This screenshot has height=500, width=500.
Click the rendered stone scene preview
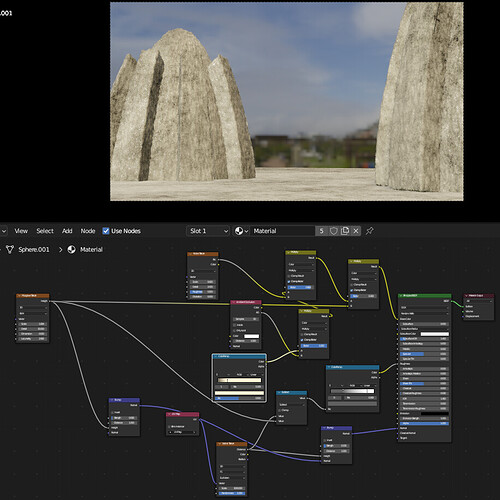[286, 101]
